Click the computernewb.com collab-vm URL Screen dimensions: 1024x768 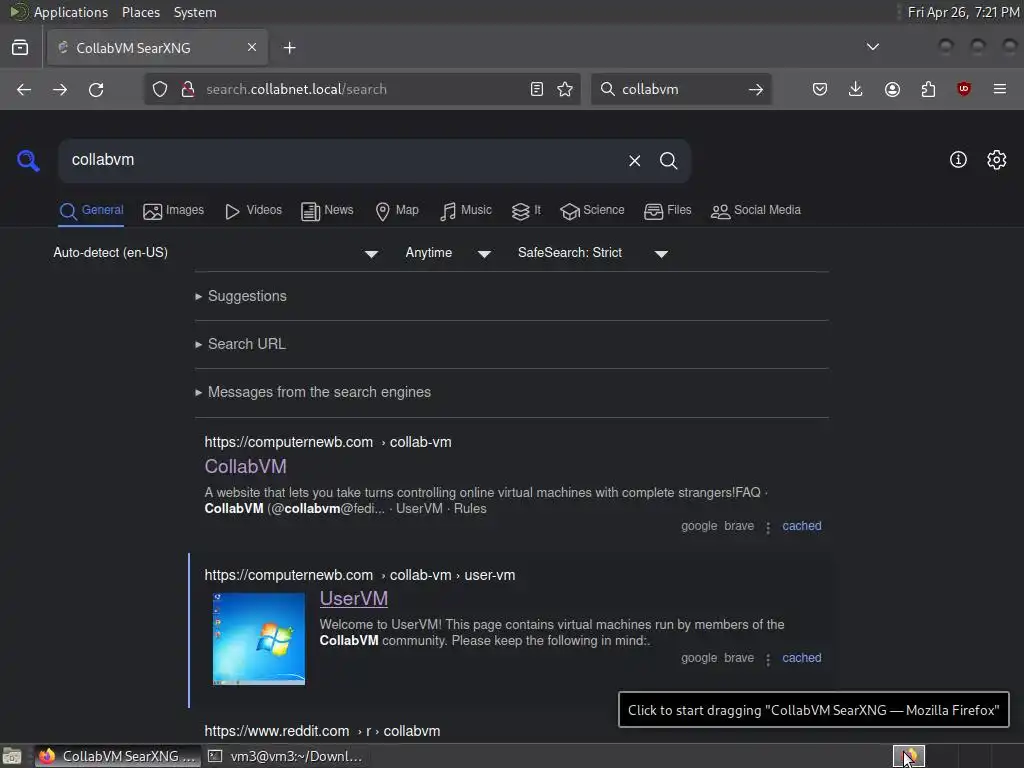(x=328, y=442)
